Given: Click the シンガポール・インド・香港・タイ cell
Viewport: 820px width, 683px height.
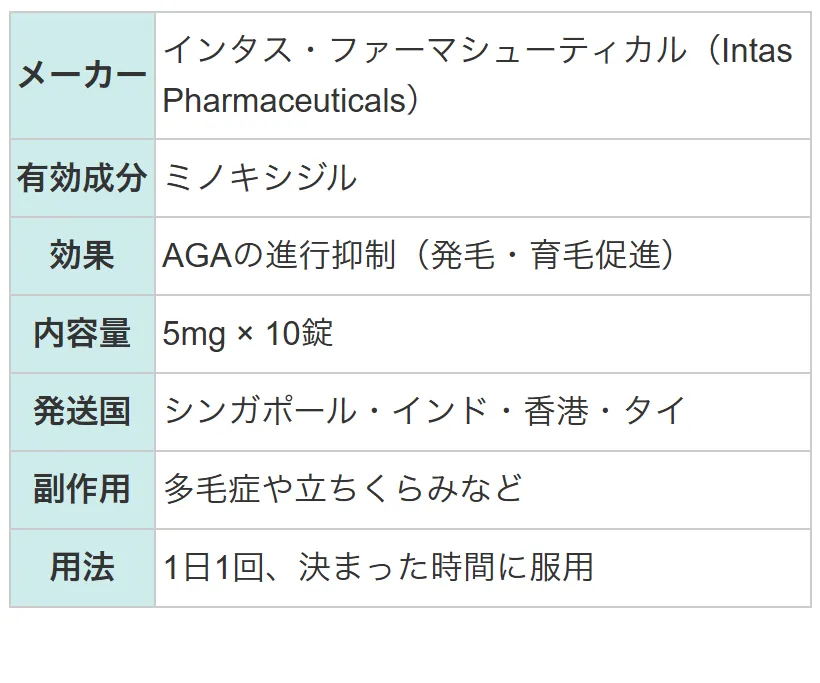Looking at the screenshot, I should click(483, 412).
